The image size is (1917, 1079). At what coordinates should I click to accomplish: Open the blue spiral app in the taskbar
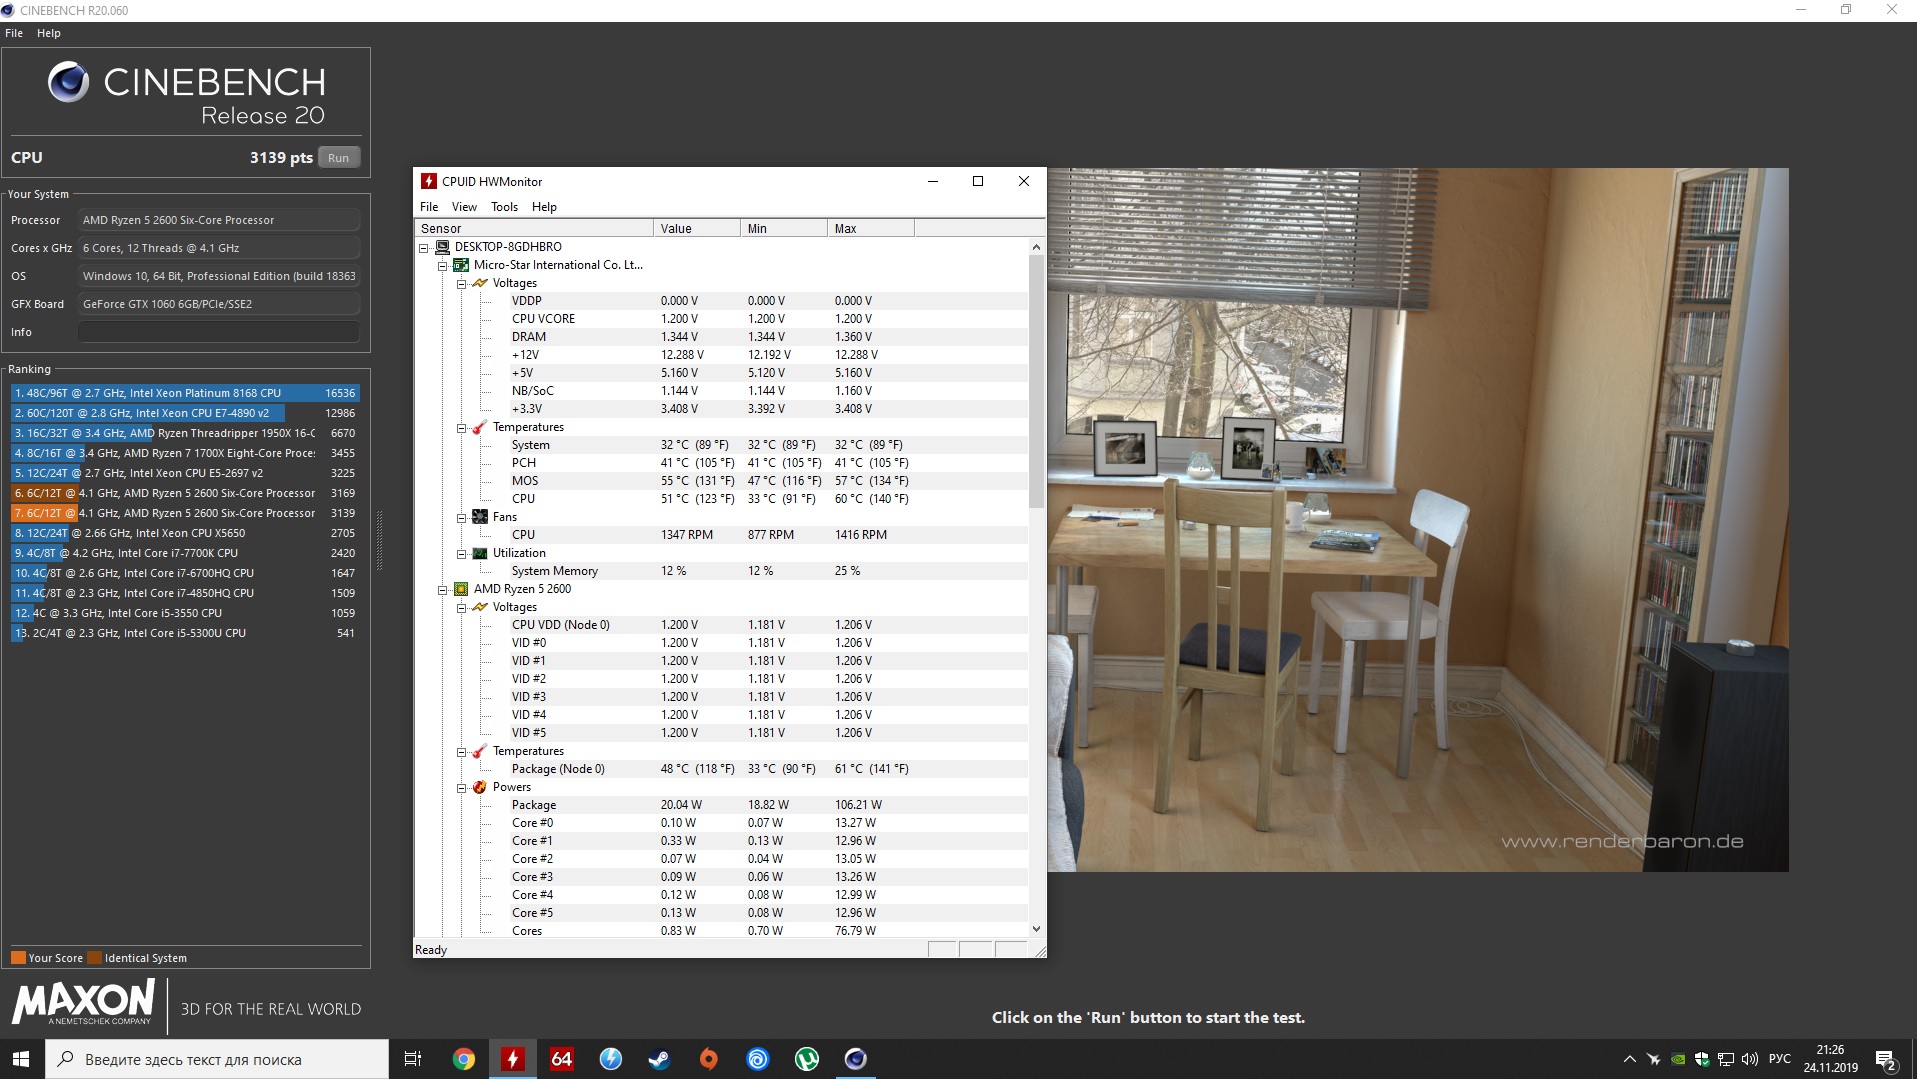[x=758, y=1059]
